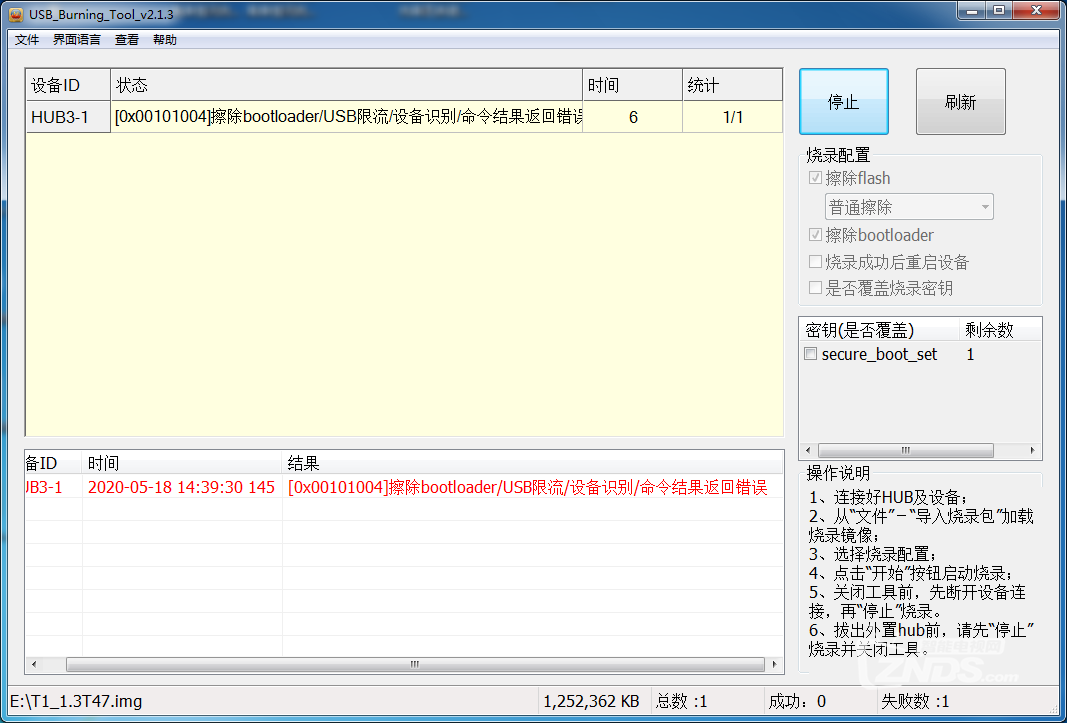Screen dimensions: 1067x723
Task: Click the red log result error message
Action: pos(527,487)
